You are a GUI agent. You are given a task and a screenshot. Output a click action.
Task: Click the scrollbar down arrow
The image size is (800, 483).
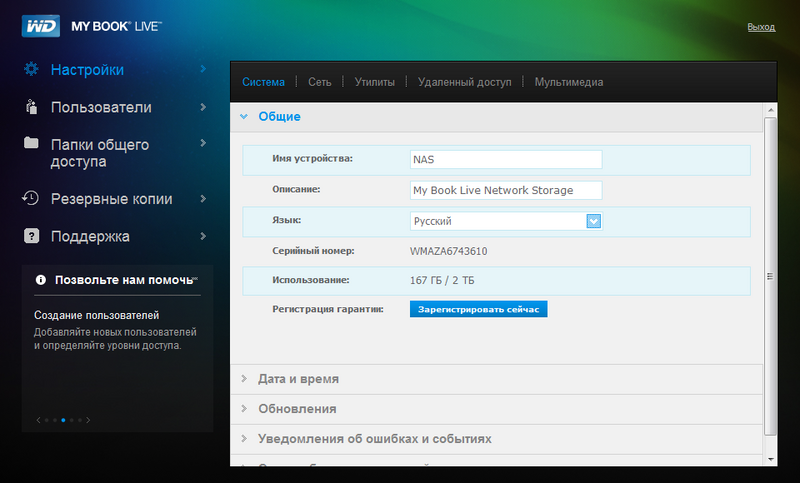[x=770, y=460]
